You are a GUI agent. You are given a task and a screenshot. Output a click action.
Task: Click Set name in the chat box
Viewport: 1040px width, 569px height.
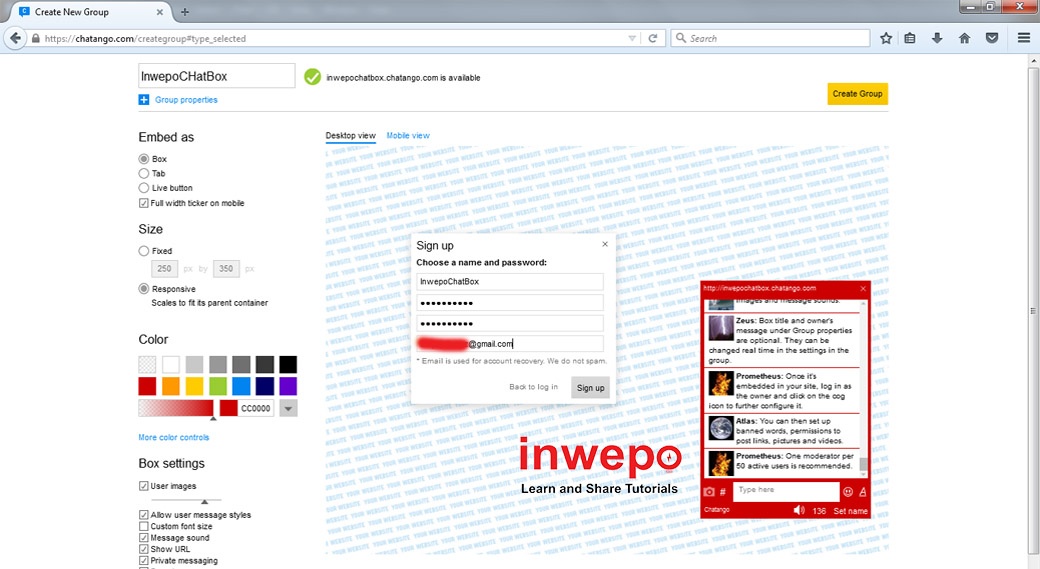850,511
